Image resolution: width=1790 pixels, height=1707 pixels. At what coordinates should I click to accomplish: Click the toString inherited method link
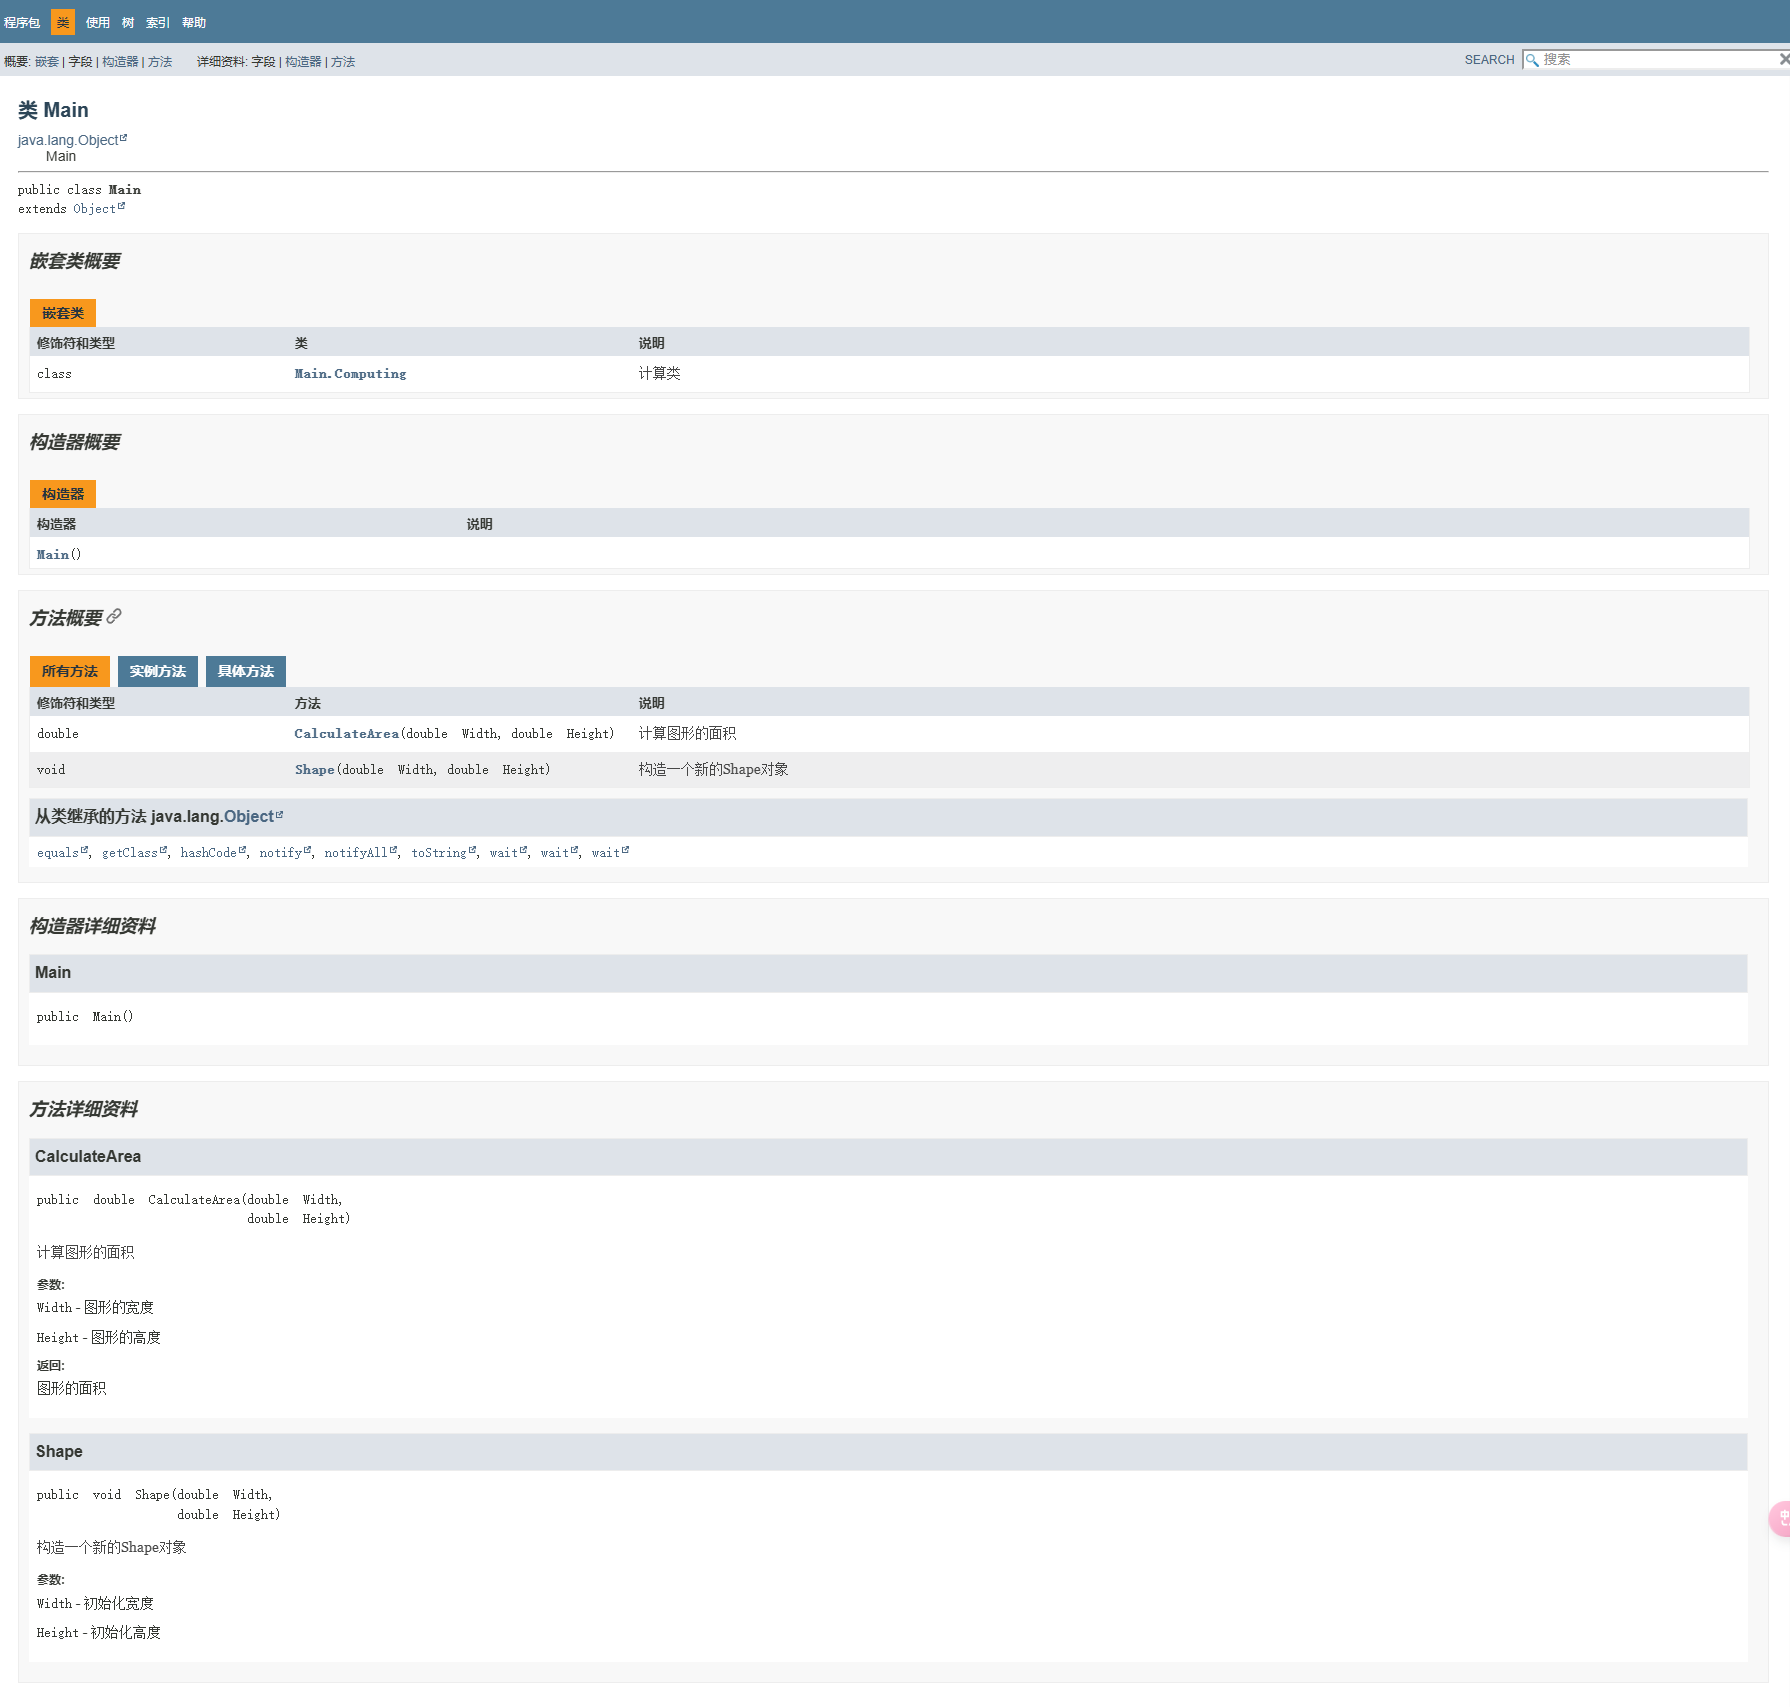coord(438,853)
